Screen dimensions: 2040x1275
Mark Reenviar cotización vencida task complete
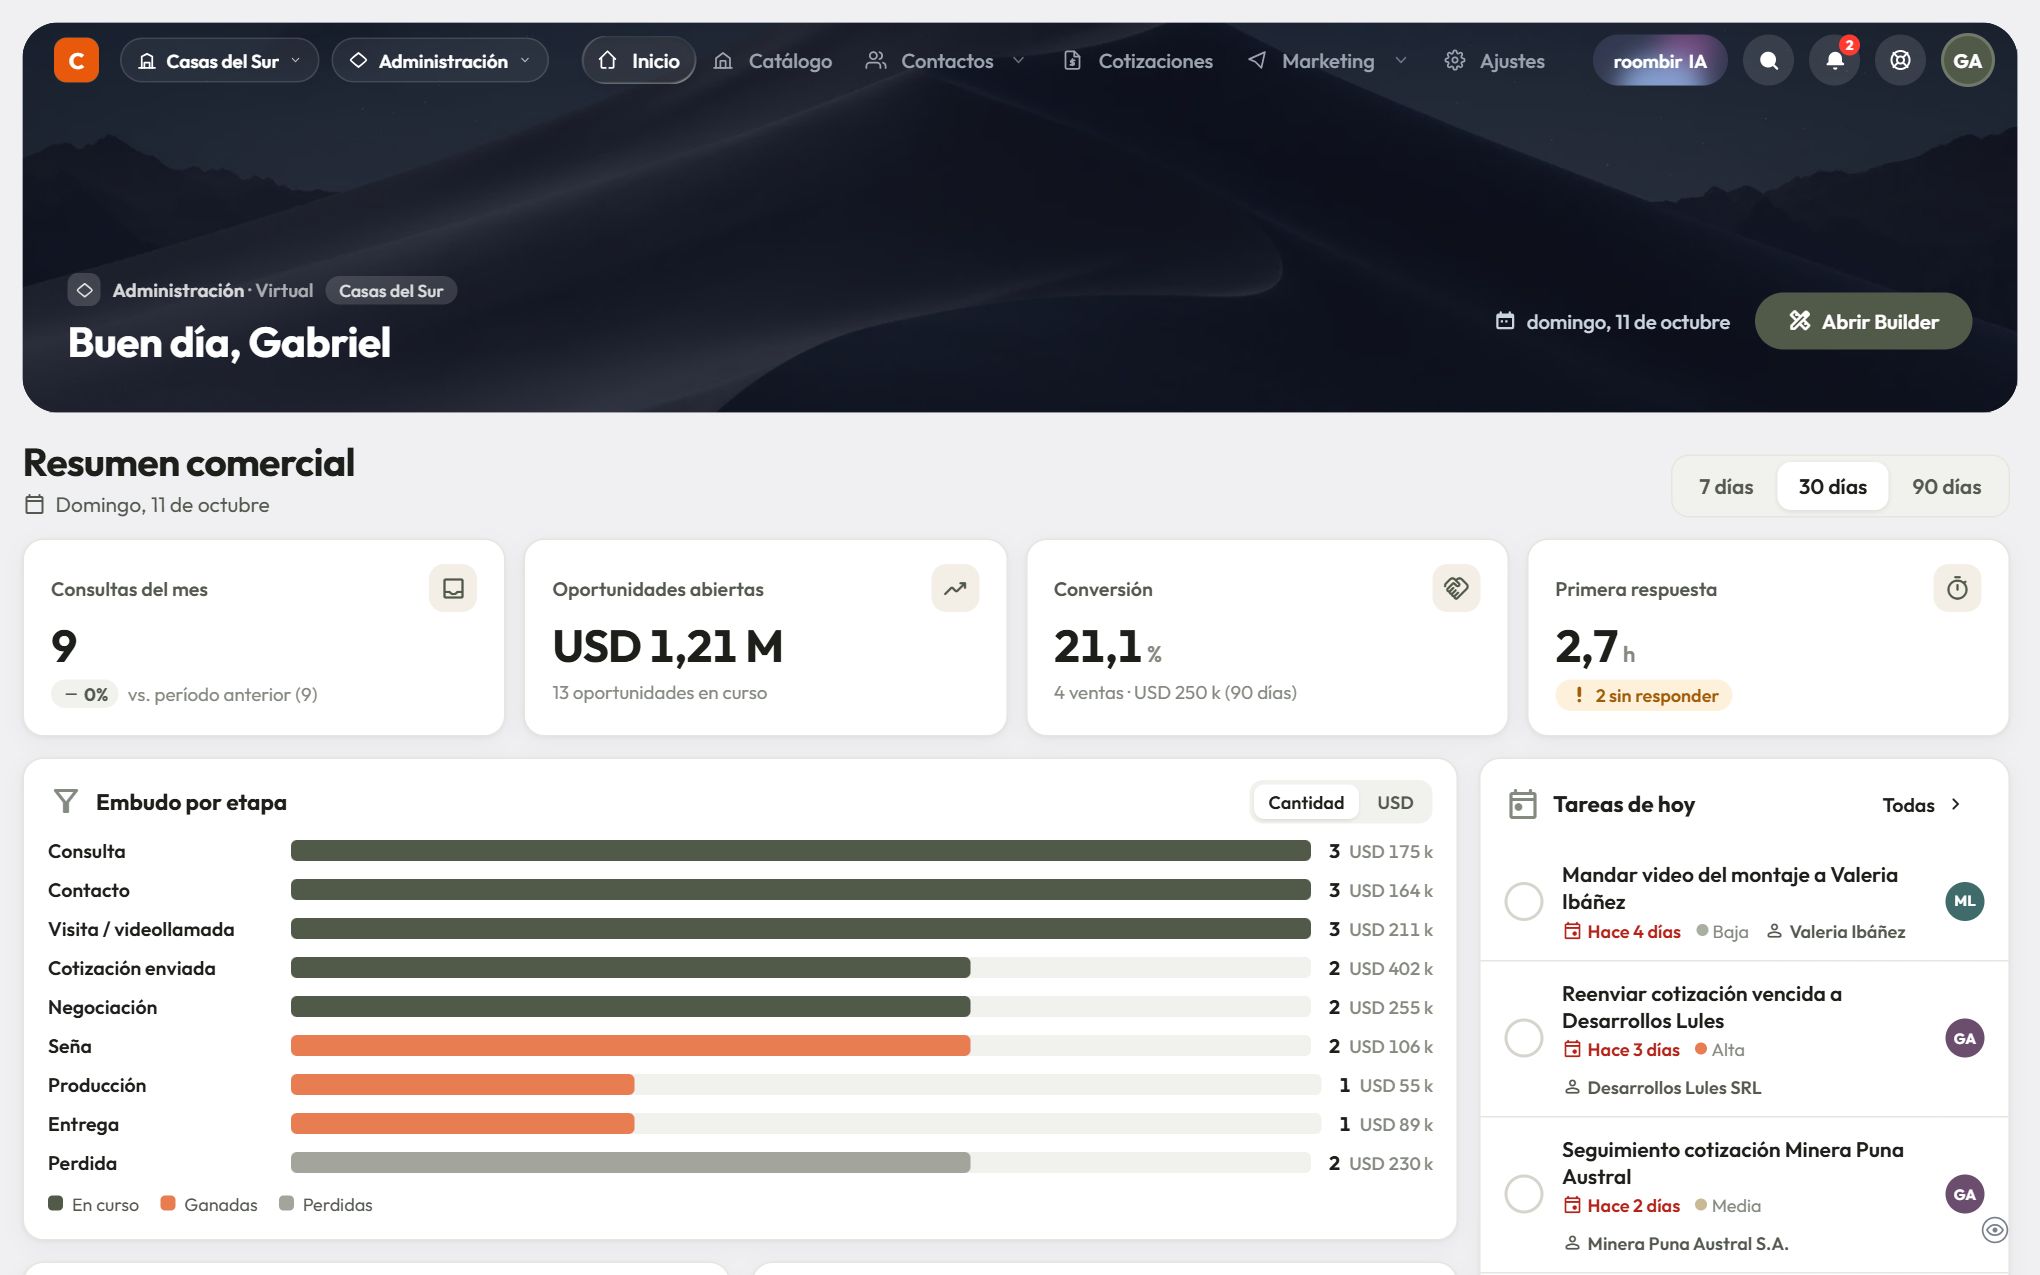pos(1523,1038)
